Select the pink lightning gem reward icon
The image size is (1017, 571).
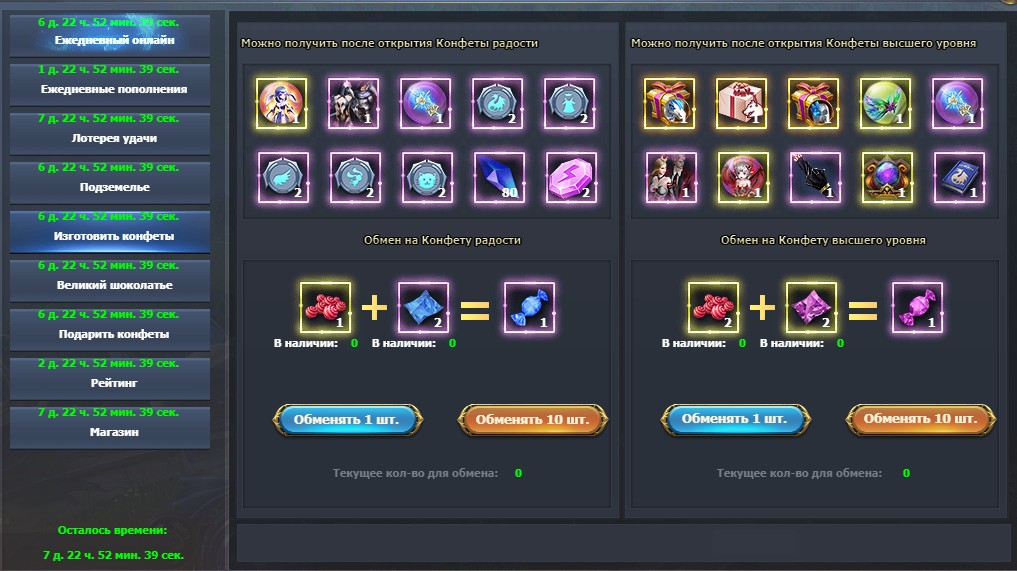tap(571, 177)
